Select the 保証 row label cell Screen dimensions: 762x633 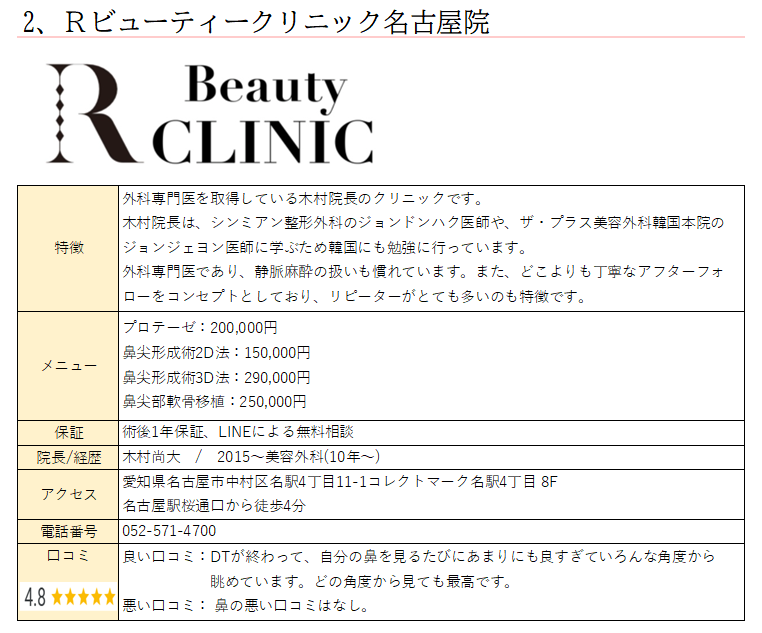pos(68,432)
